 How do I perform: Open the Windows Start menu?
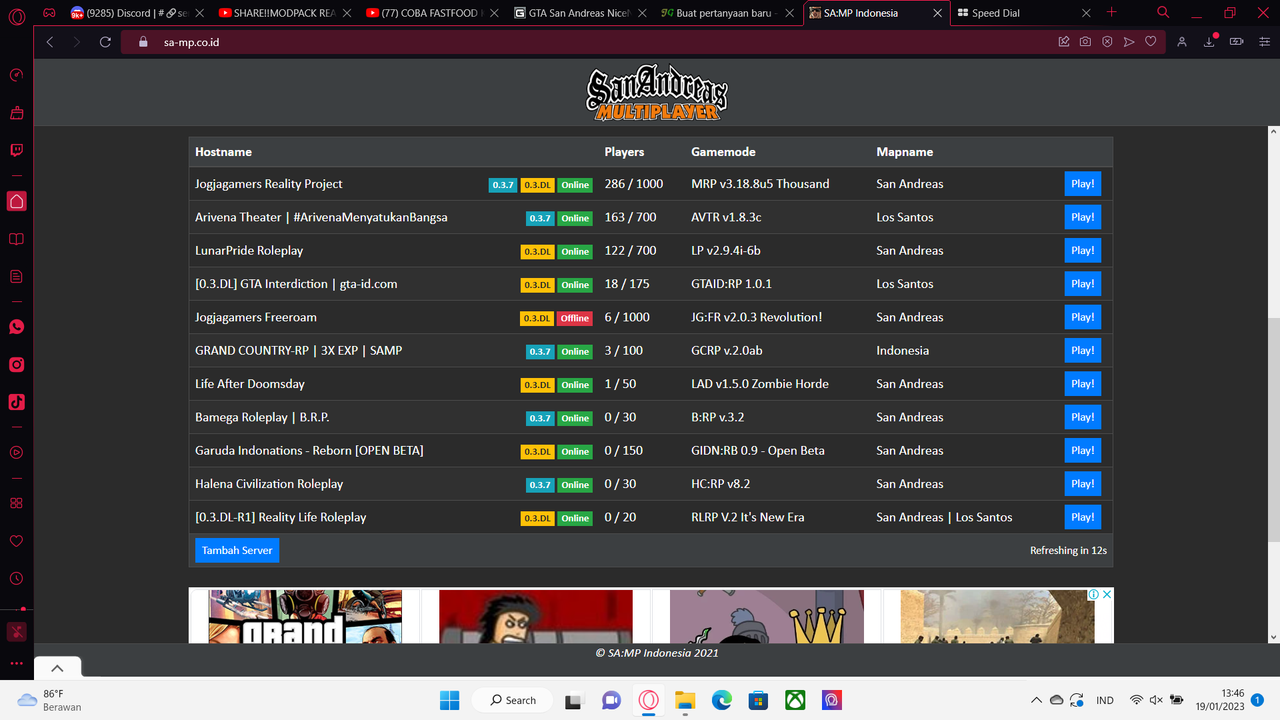(x=449, y=700)
